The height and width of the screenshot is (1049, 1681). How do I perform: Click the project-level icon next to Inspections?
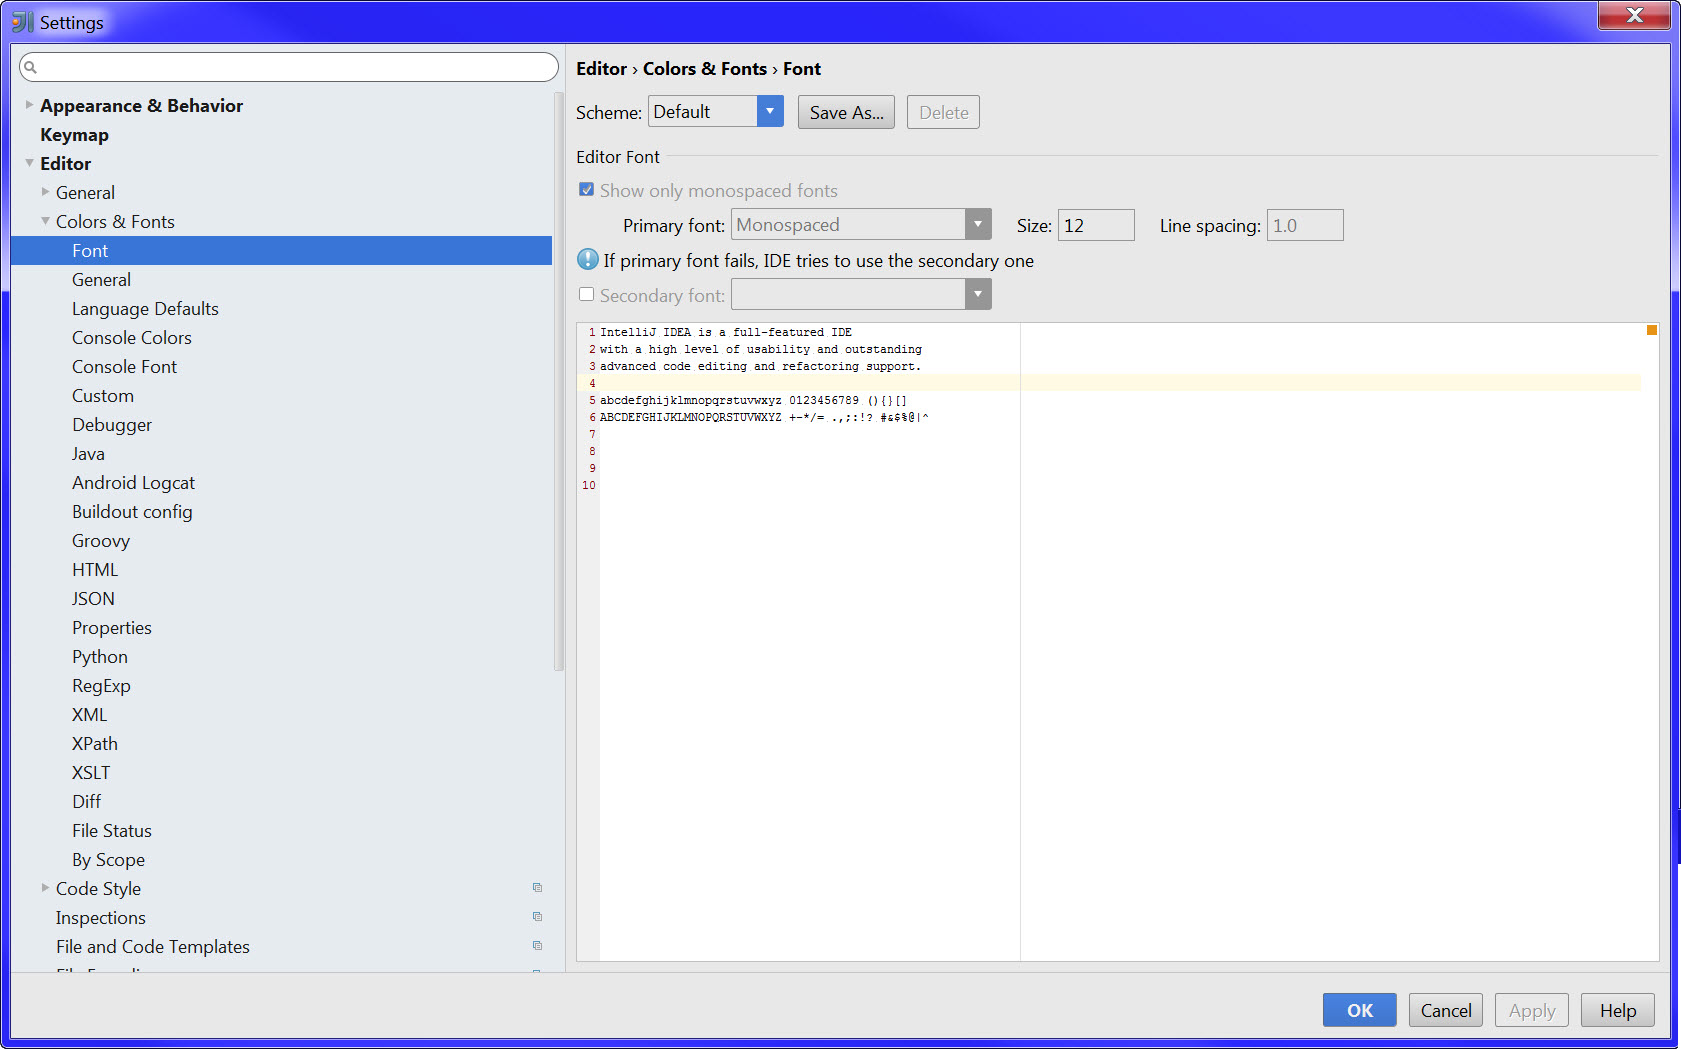(x=537, y=917)
